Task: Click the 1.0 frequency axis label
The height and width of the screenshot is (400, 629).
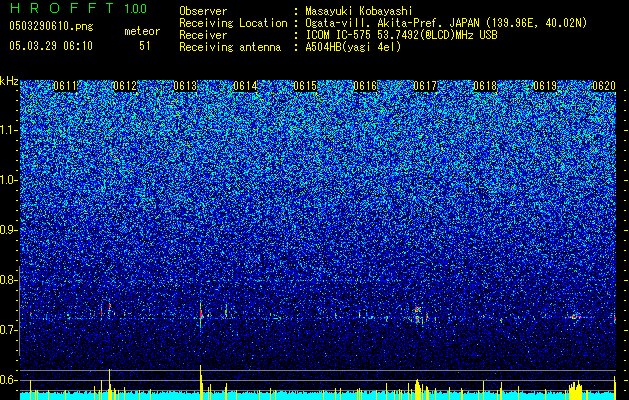Action: (9, 180)
